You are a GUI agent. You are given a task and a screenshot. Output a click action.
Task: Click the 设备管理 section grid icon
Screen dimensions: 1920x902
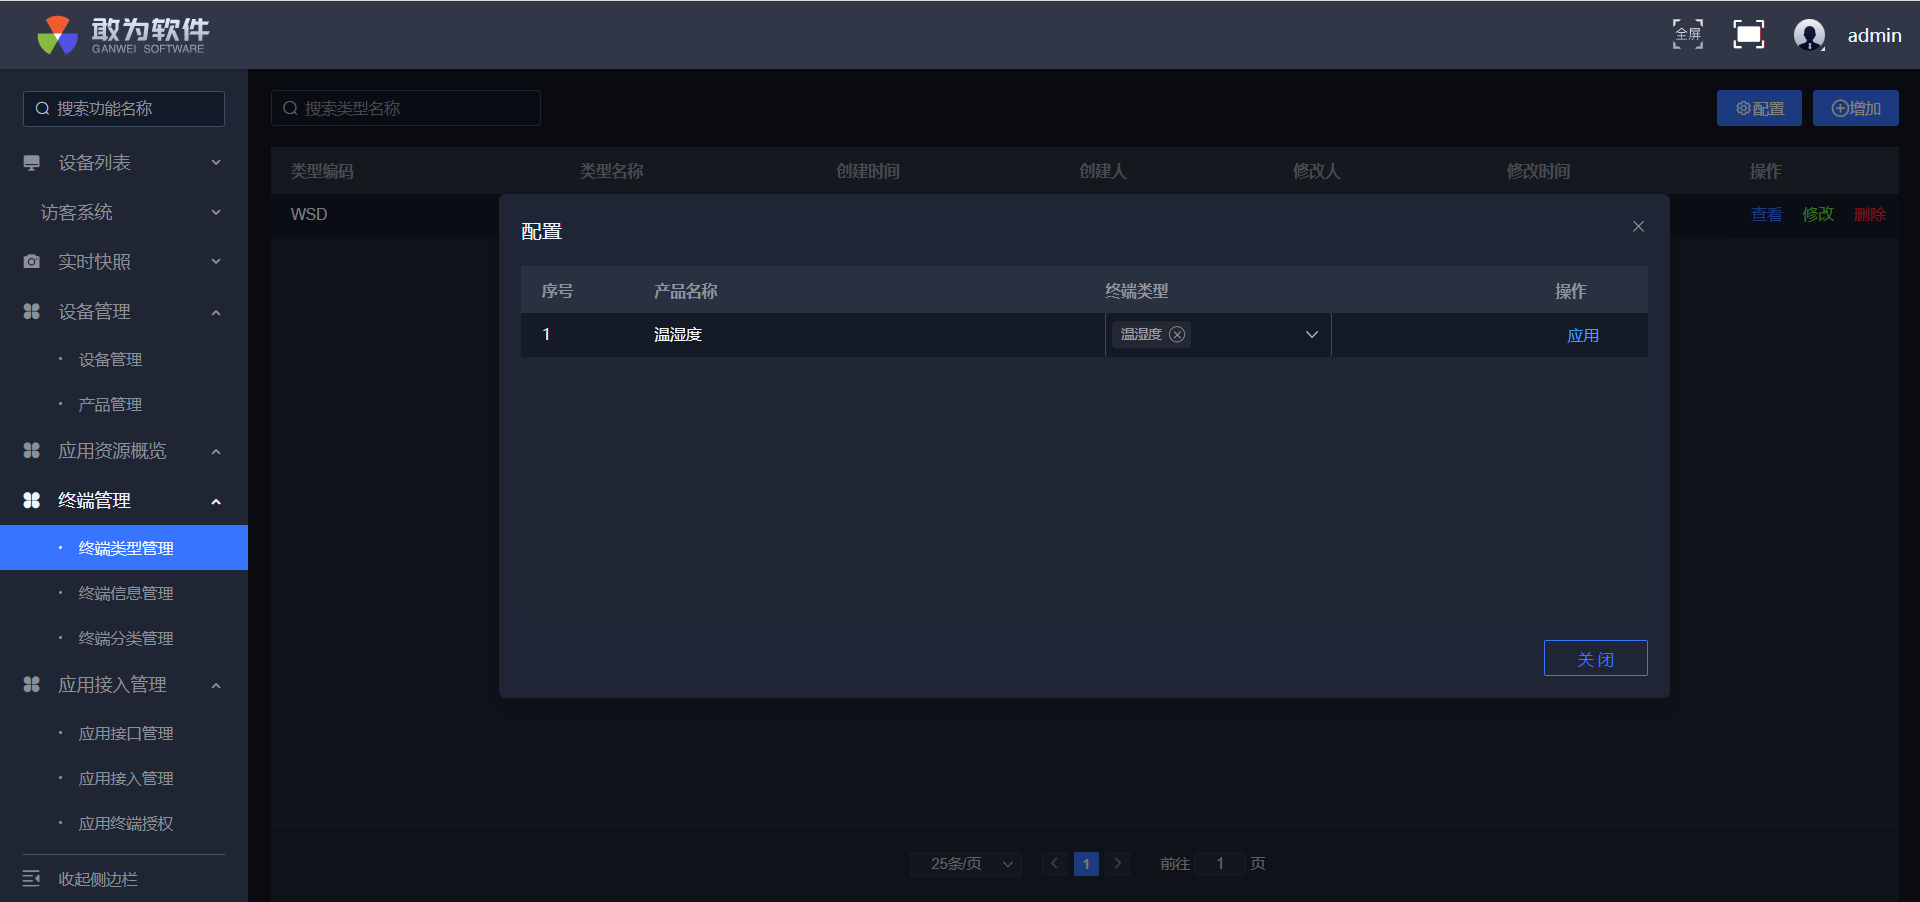pyautogui.click(x=32, y=312)
